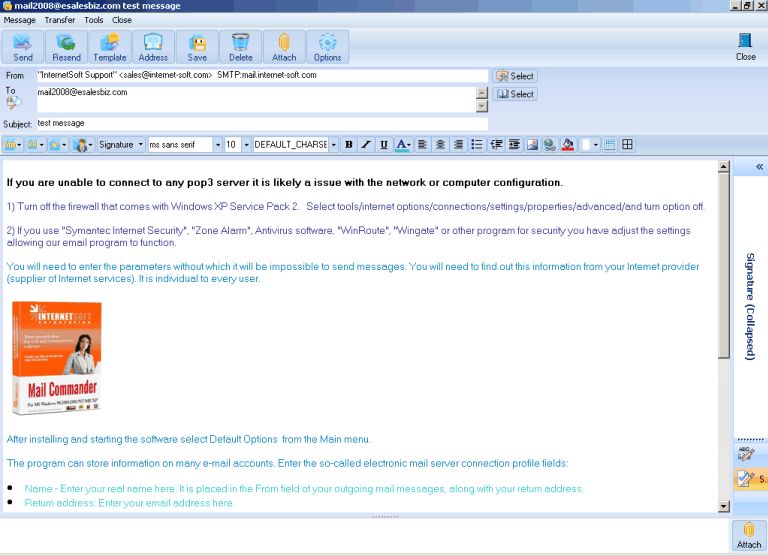Click the background fill color bucket icon
Image resolution: width=768 pixels, height=556 pixels.
tap(568, 145)
